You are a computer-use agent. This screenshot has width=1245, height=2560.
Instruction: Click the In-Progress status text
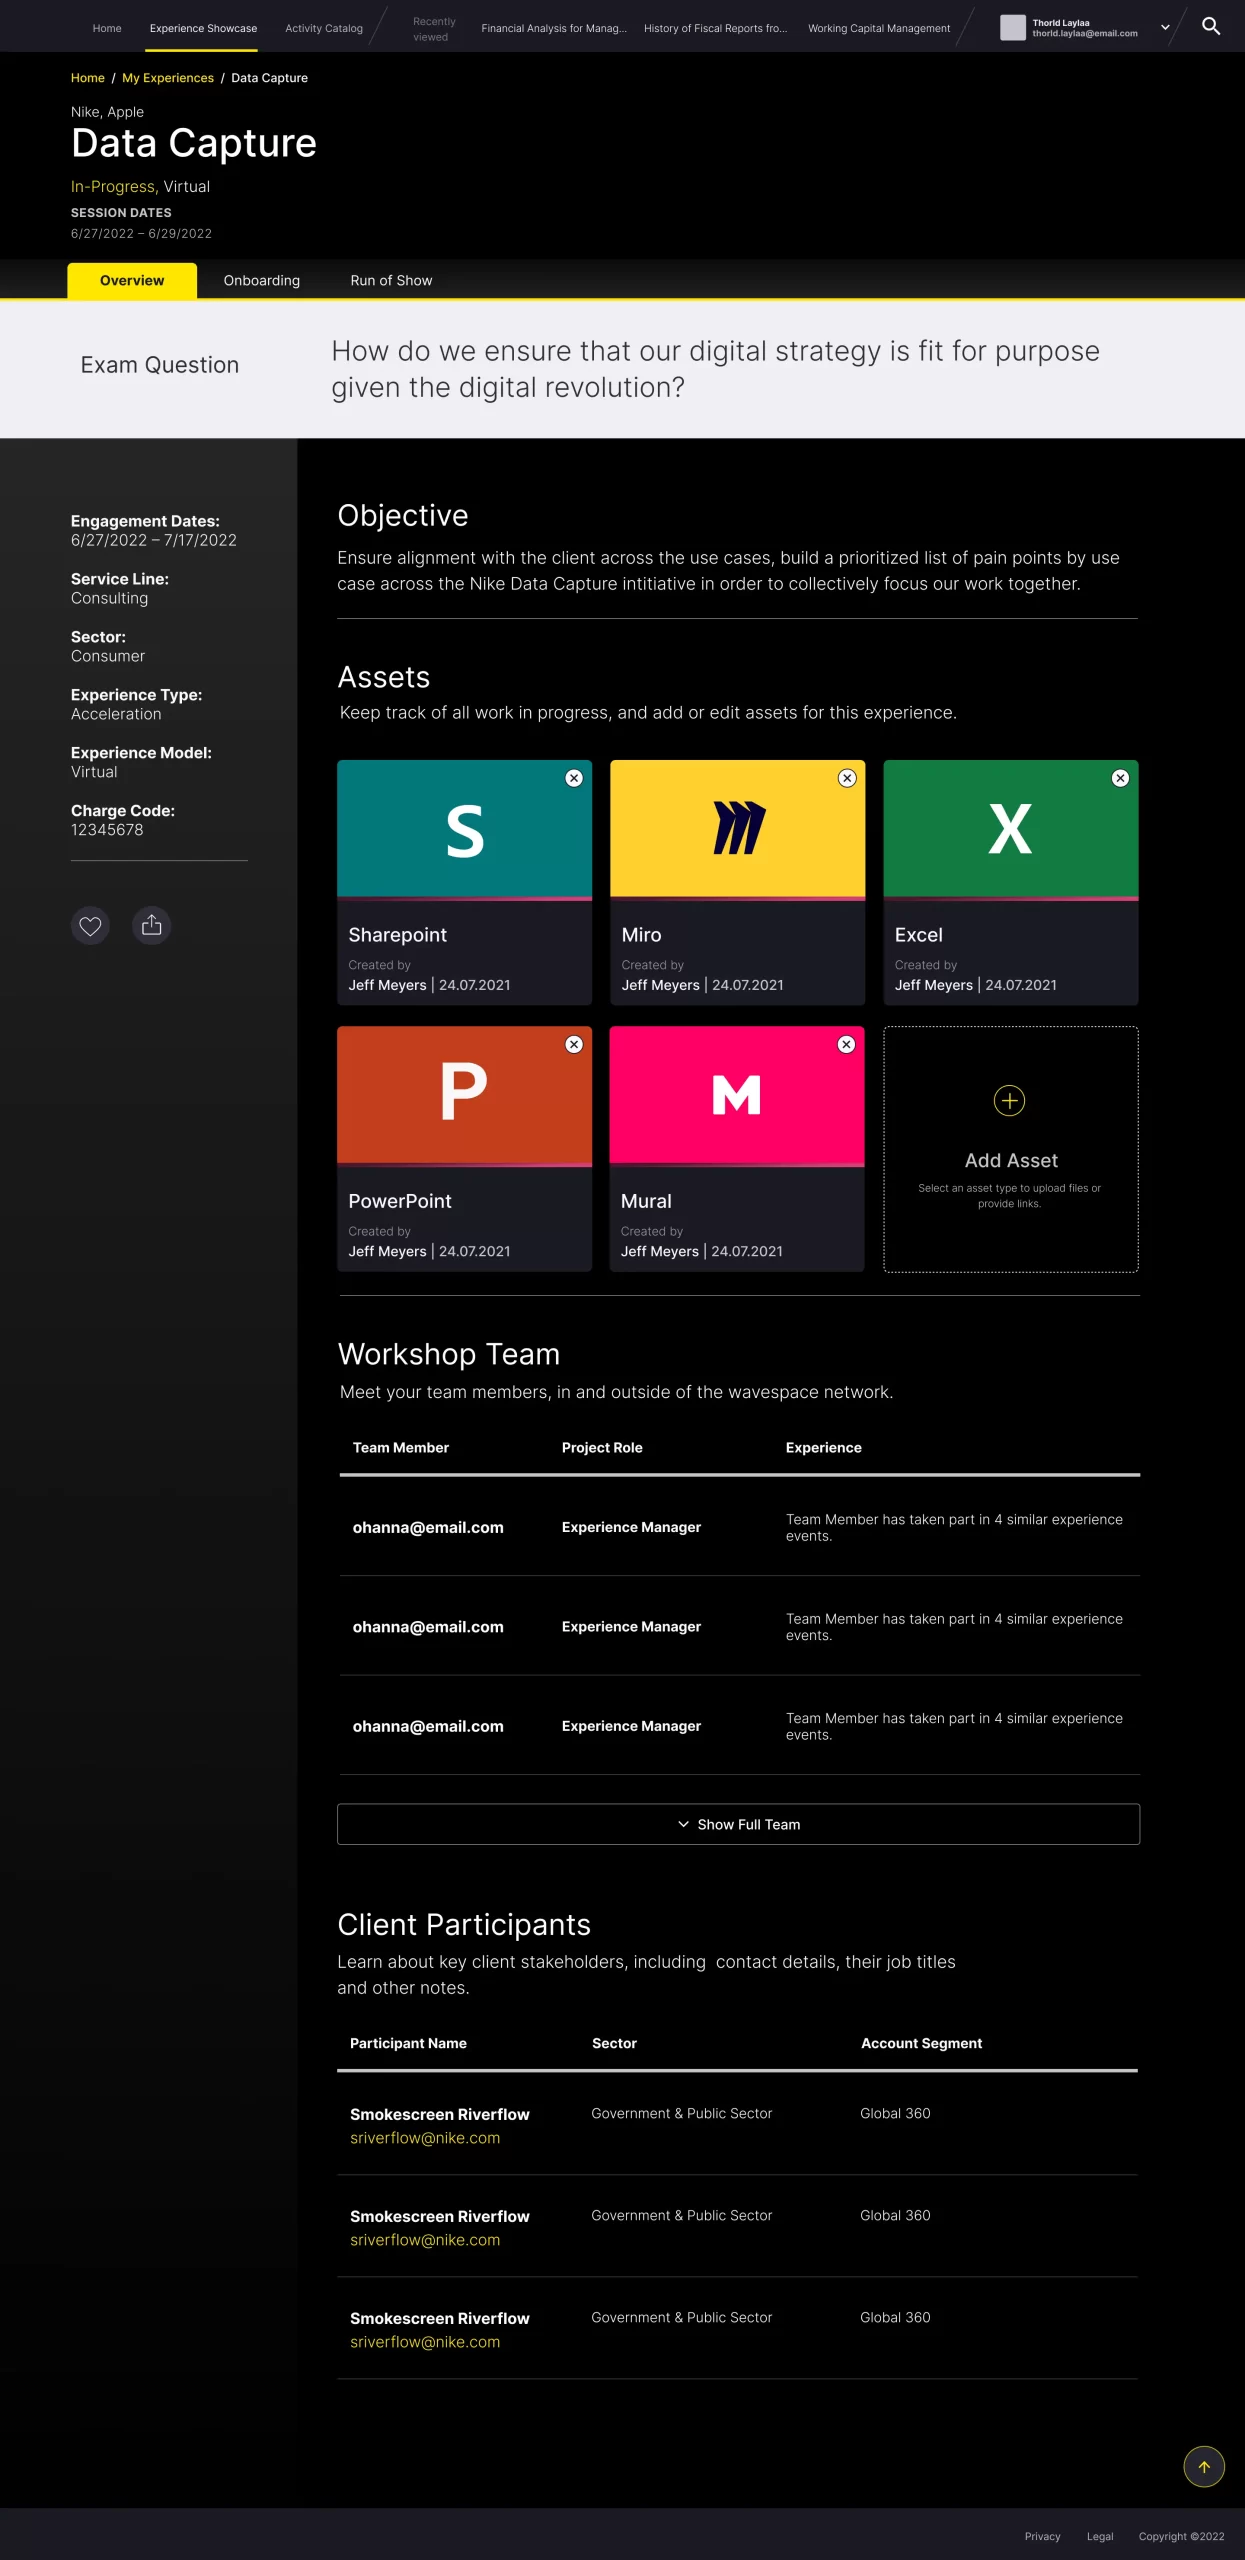(x=113, y=187)
